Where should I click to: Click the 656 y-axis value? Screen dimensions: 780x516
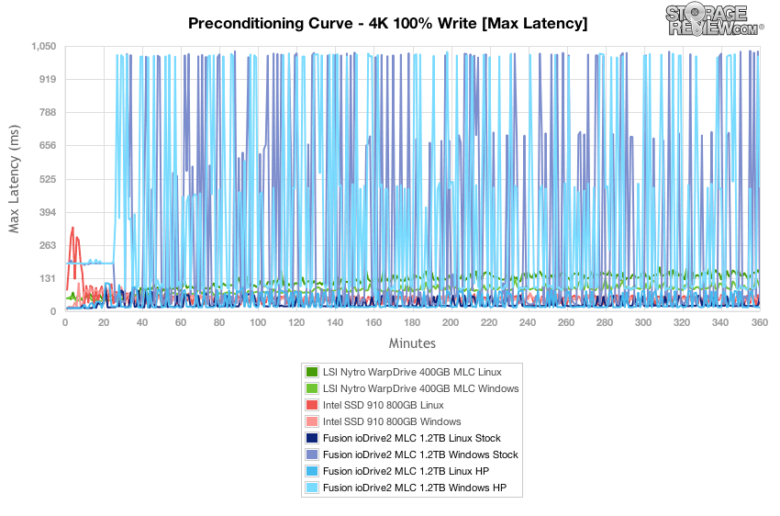click(x=48, y=145)
